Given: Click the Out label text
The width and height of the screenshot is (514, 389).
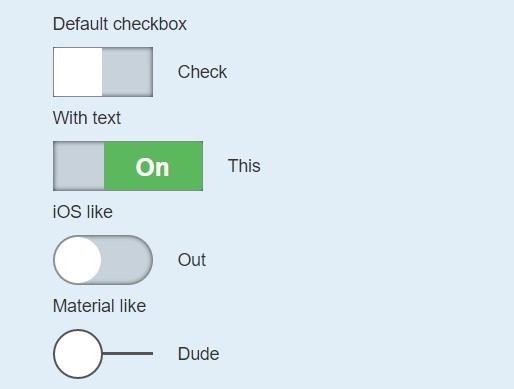Looking at the screenshot, I should (192, 260).
